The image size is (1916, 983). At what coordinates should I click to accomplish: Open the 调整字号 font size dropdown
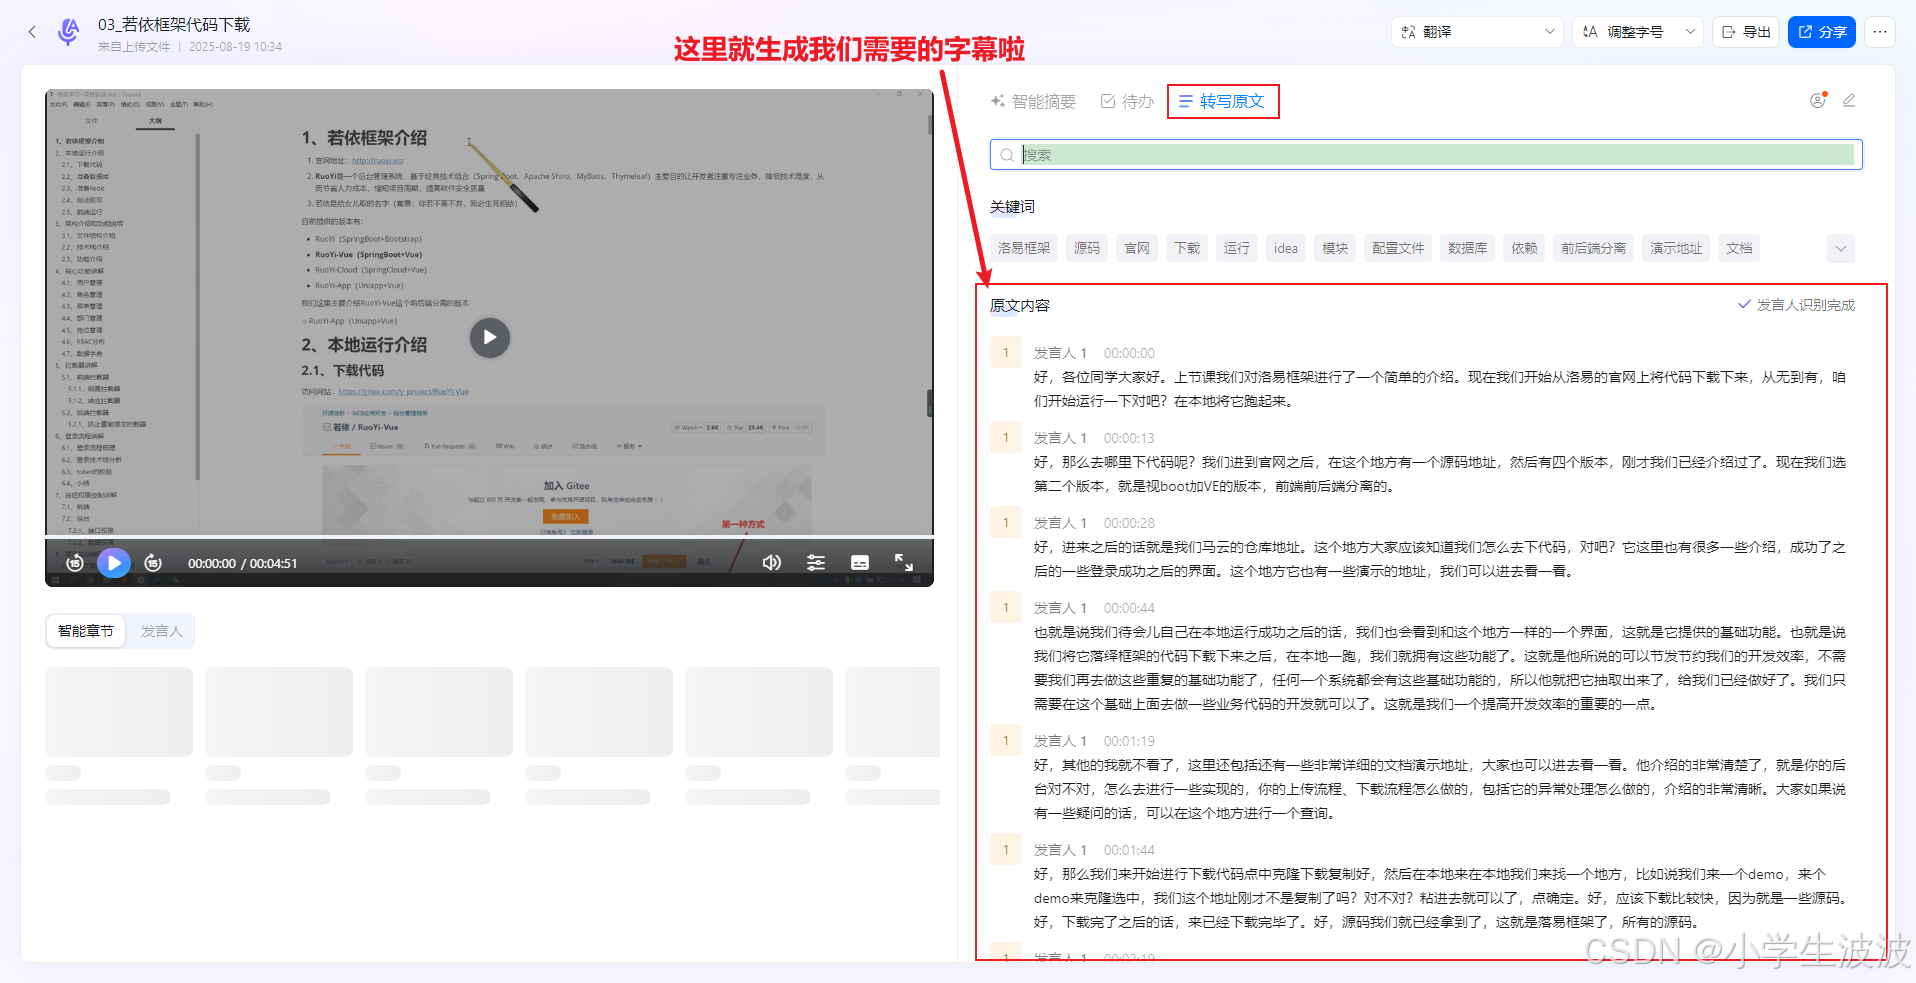click(x=1638, y=32)
